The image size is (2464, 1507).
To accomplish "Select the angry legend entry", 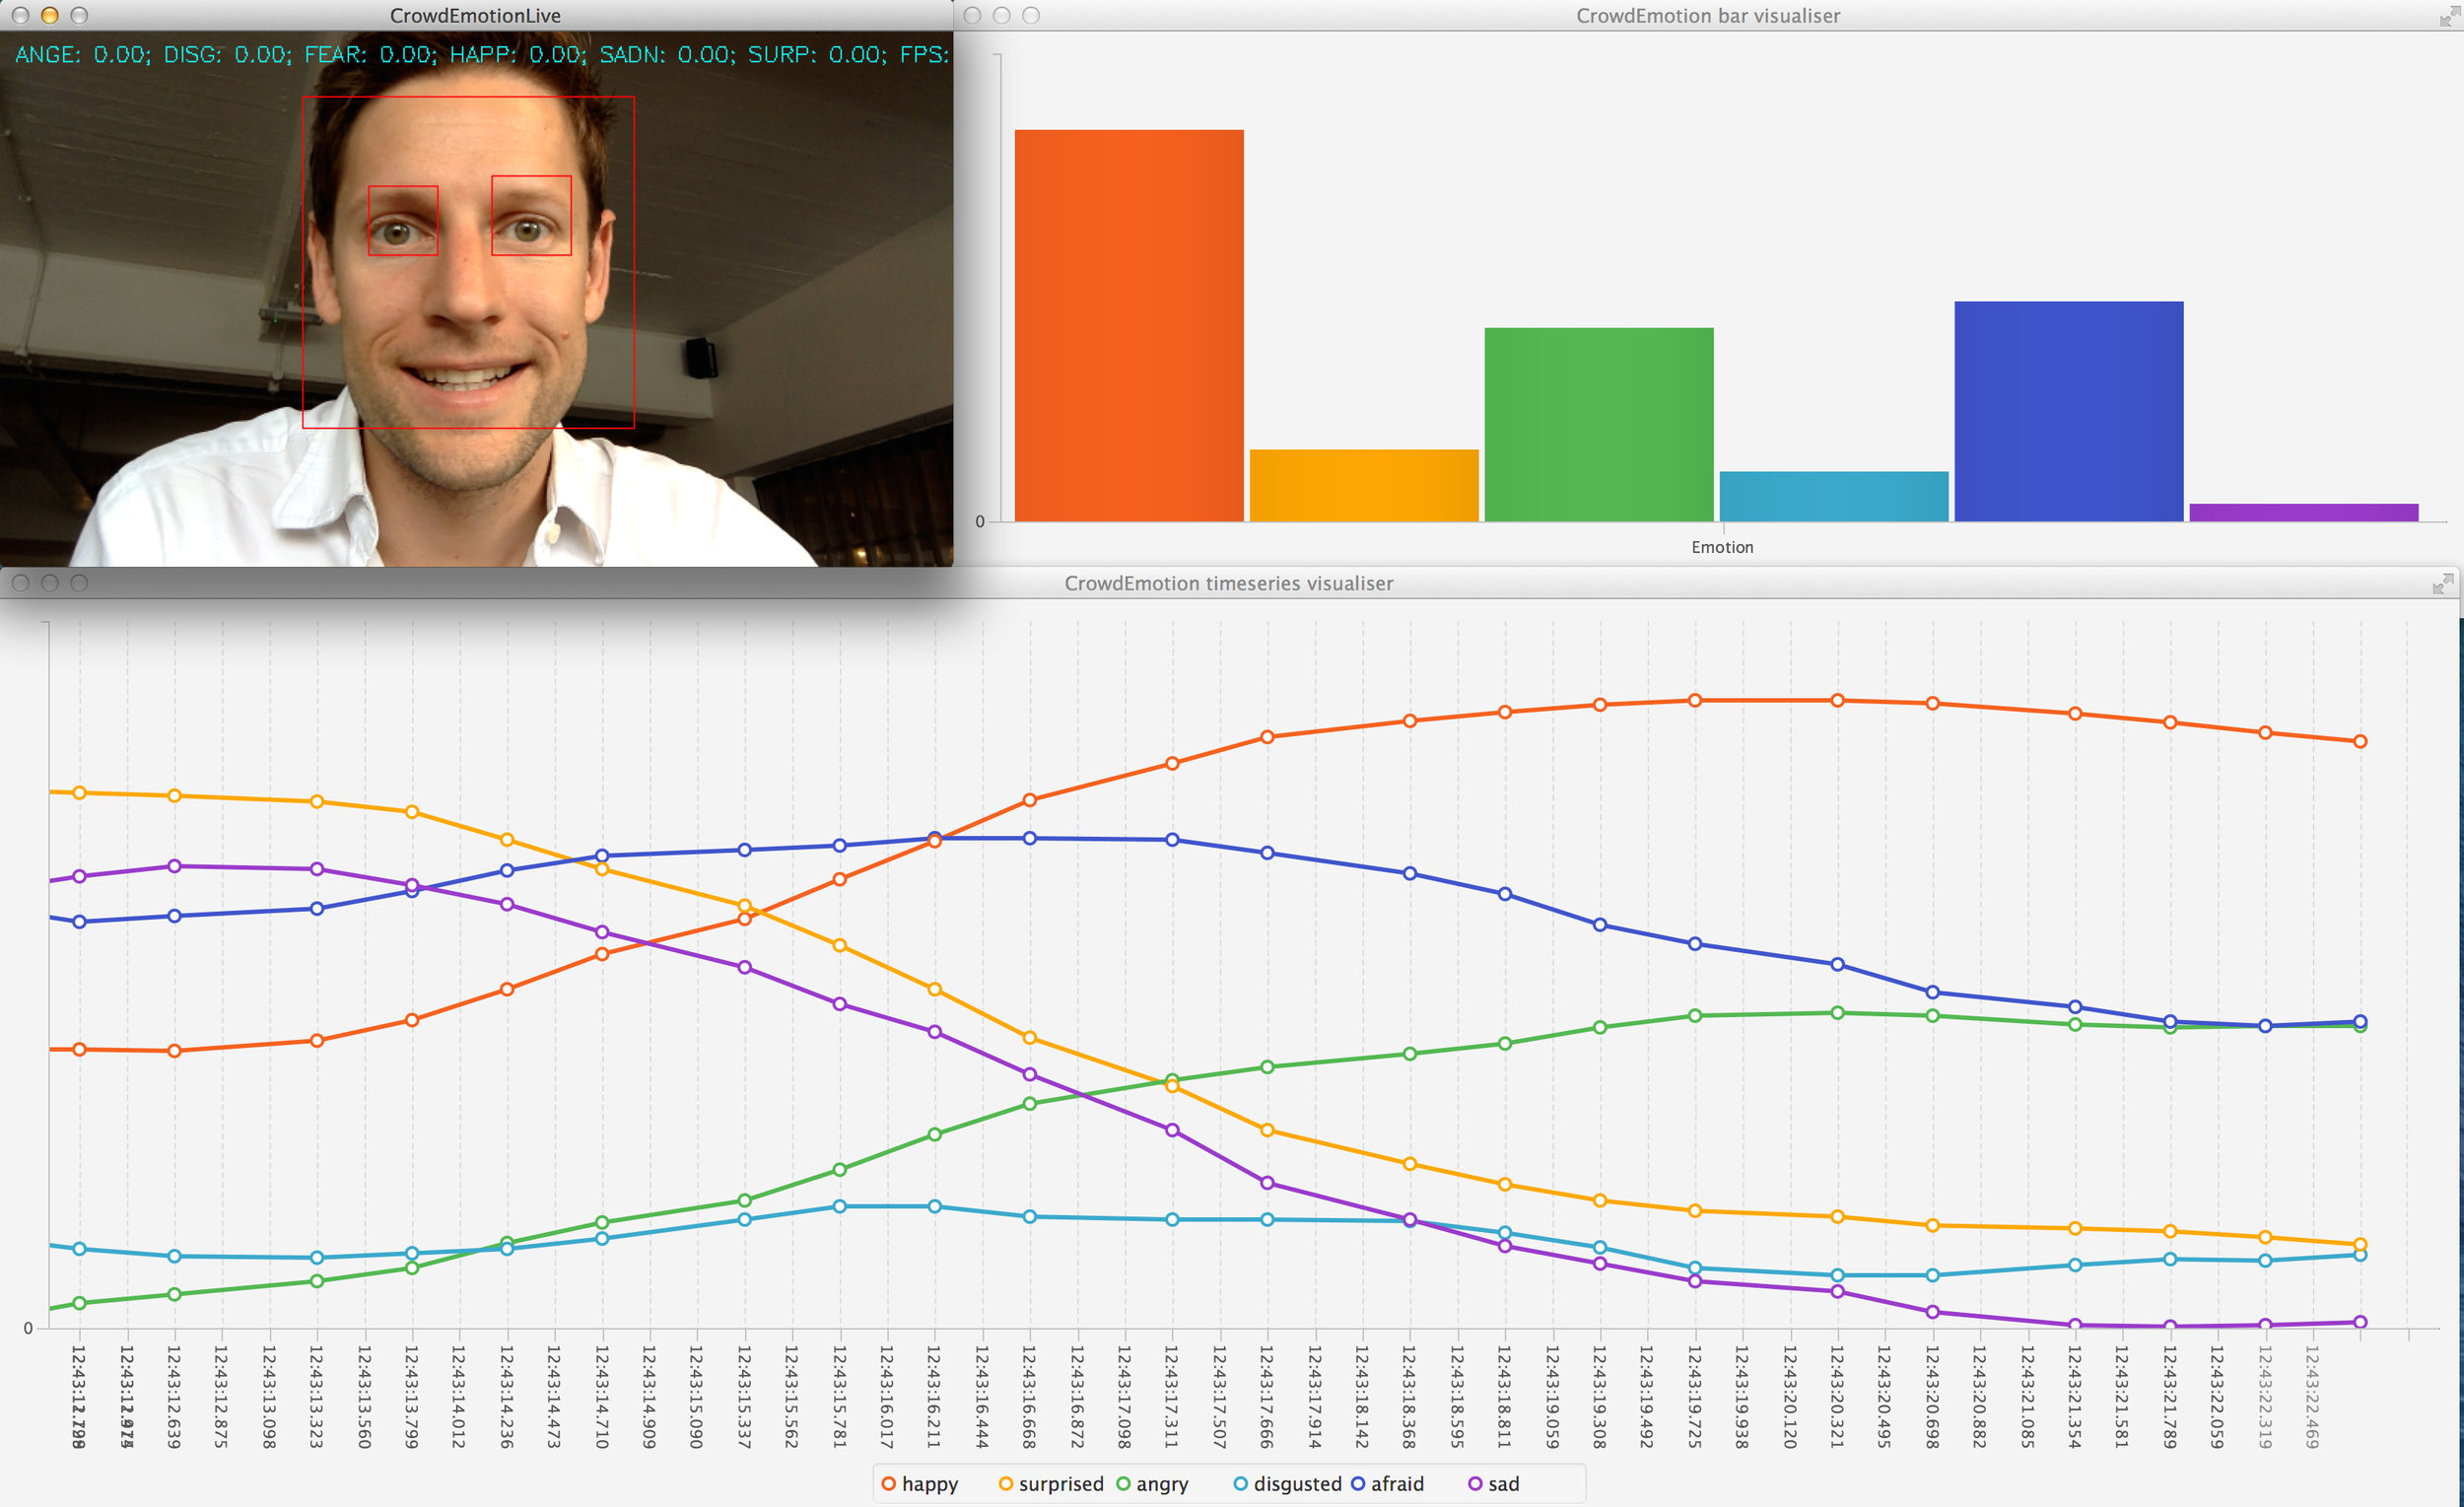I will click(1152, 1484).
